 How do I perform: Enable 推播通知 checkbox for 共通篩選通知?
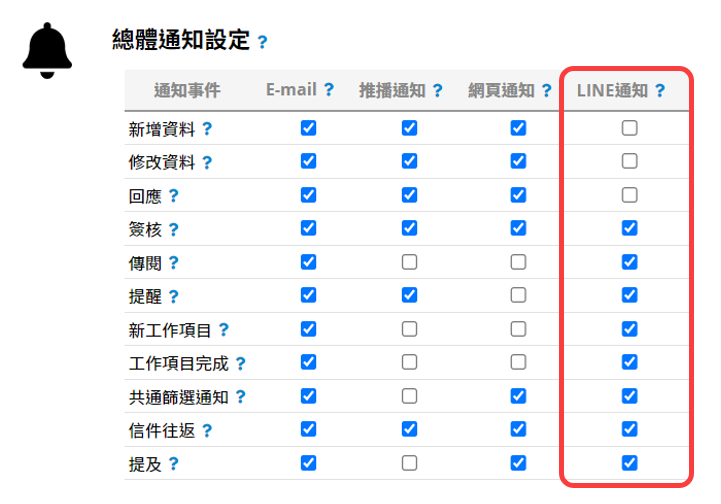pyautogui.click(x=409, y=396)
